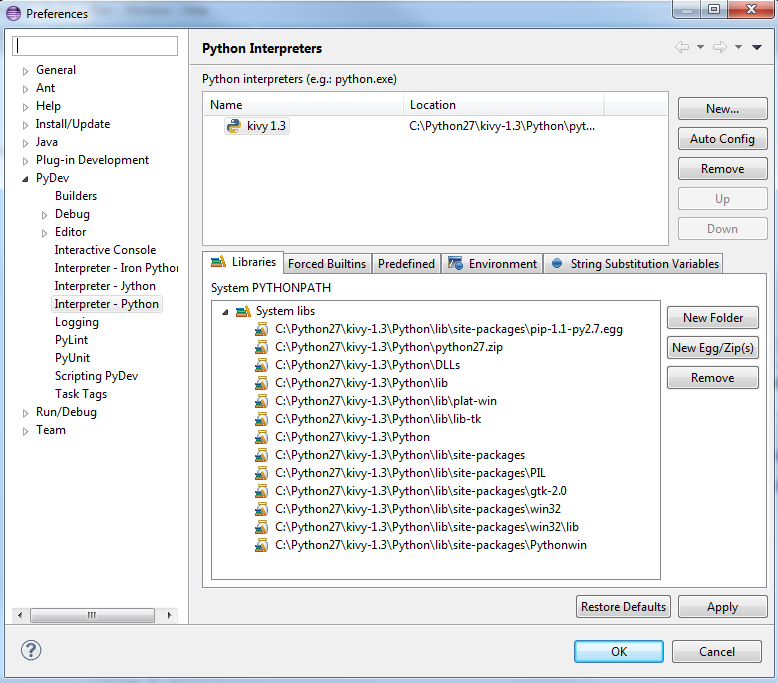Click the Eclipse Preferences title bar icon
The width and height of the screenshot is (778, 683).
tap(13, 13)
